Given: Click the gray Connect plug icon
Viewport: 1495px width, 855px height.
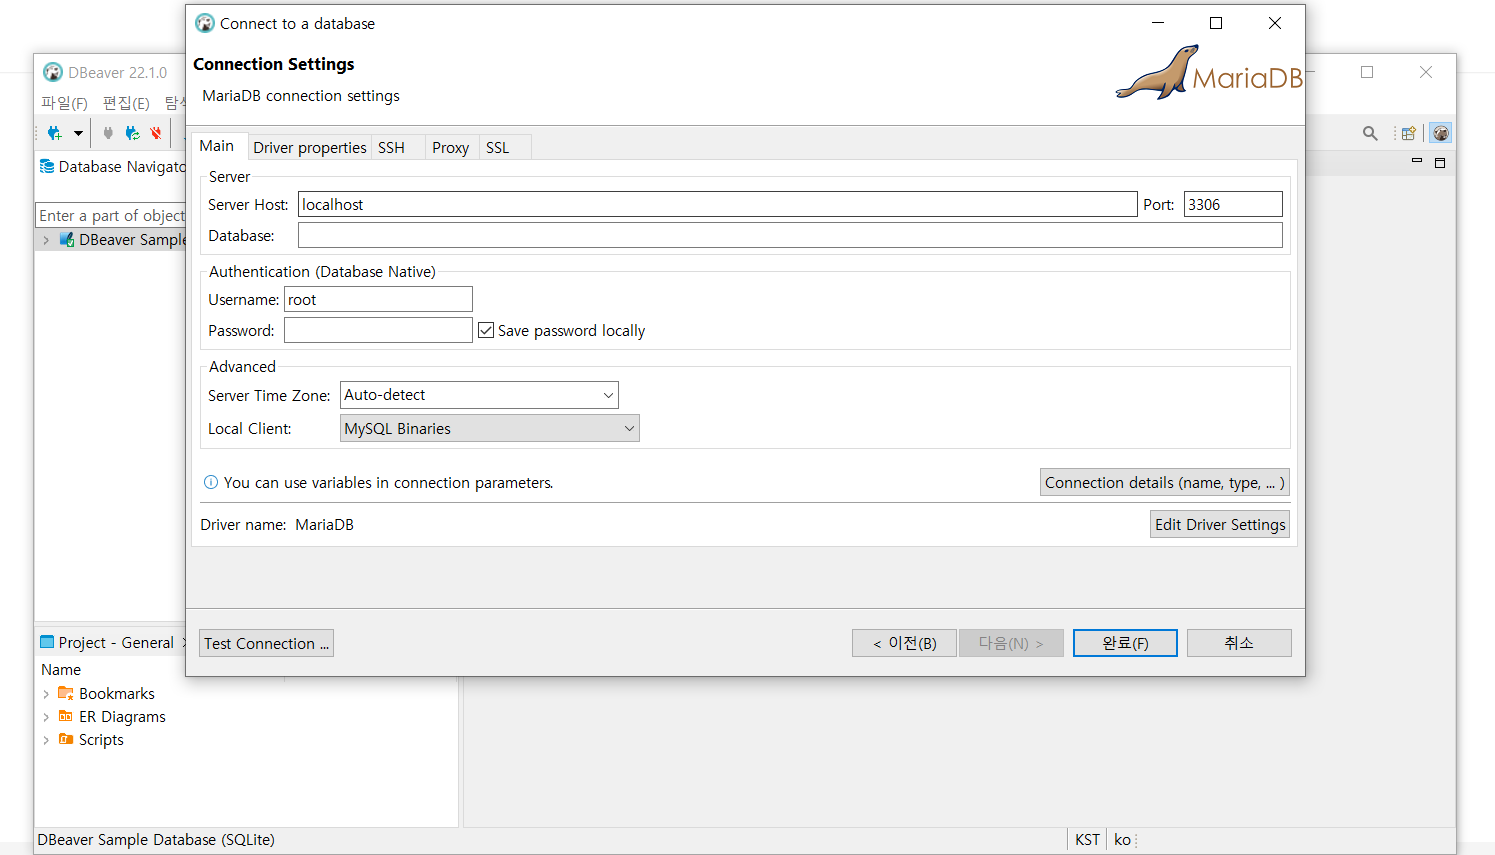Looking at the screenshot, I should point(108,133).
